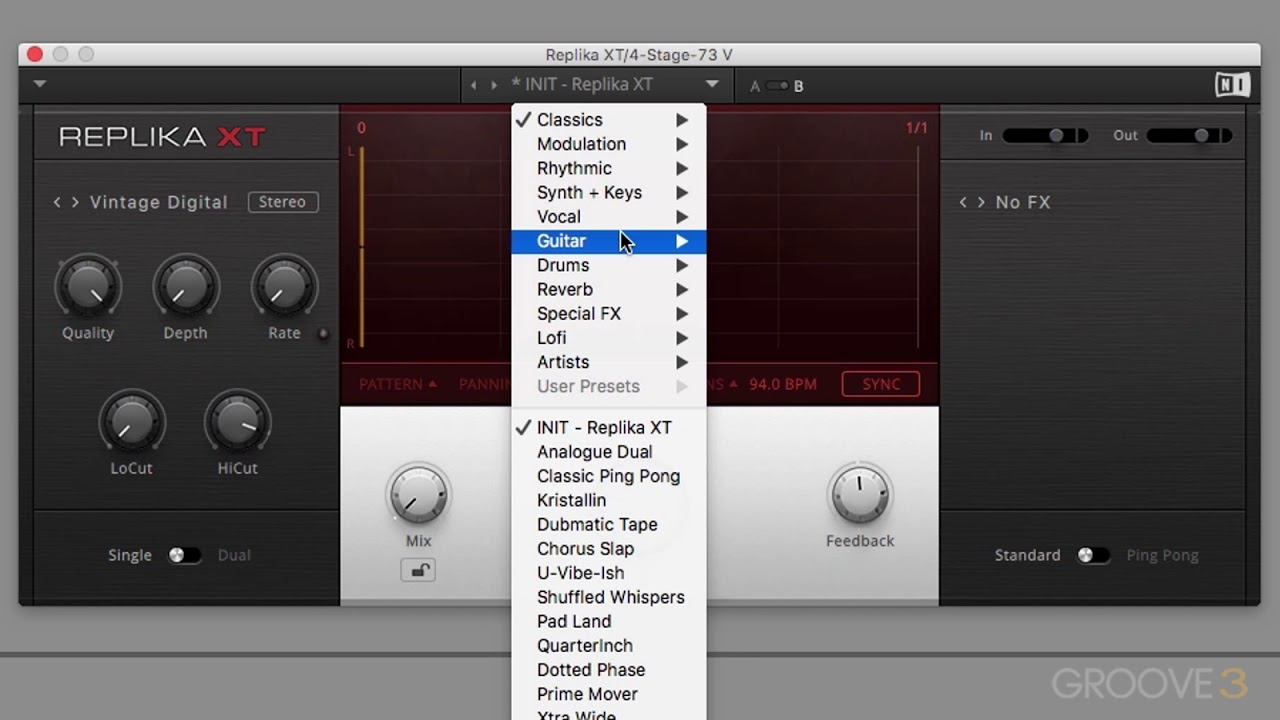Choose the Classic Ping Pong preset
The width and height of the screenshot is (1280, 720).
pos(608,476)
